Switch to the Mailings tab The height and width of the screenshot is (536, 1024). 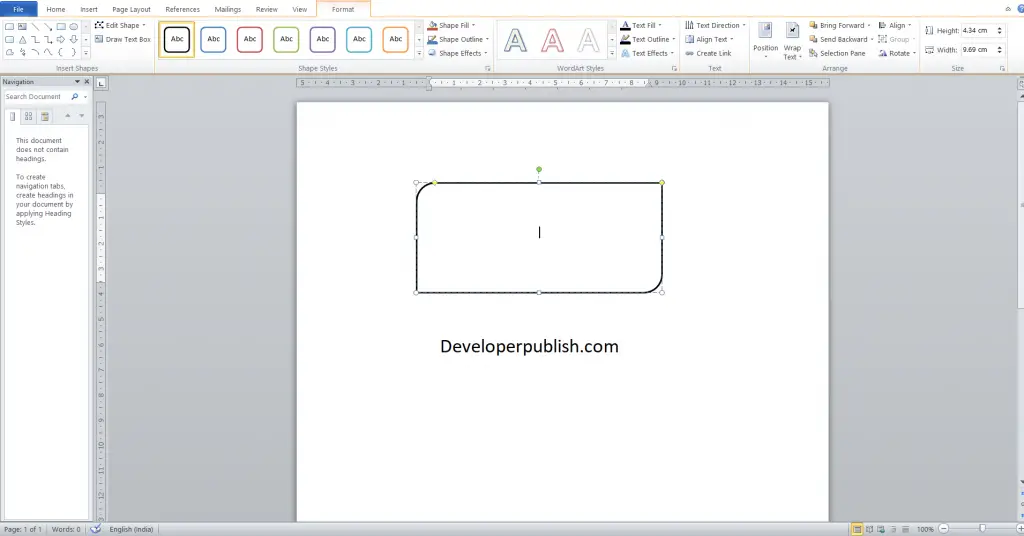tap(227, 9)
